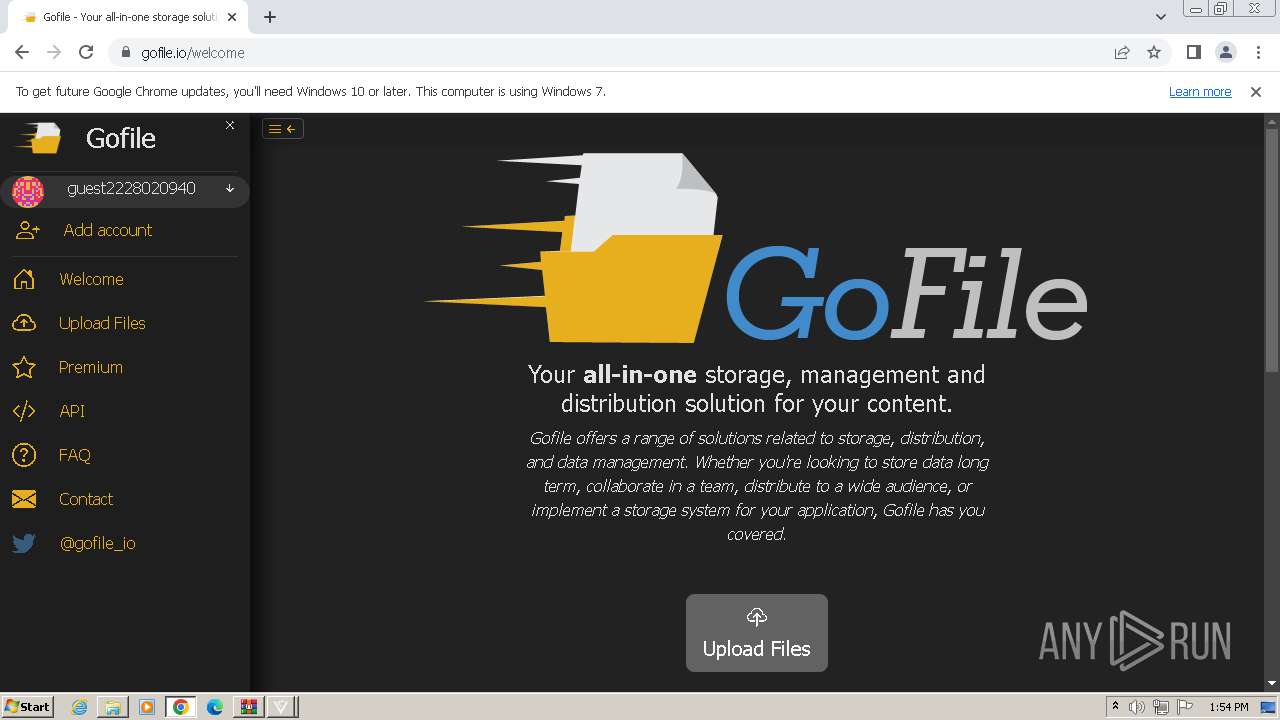Launch Internet Explorer from taskbar
Screen dimensions: 1280x720
click(80, 707)
